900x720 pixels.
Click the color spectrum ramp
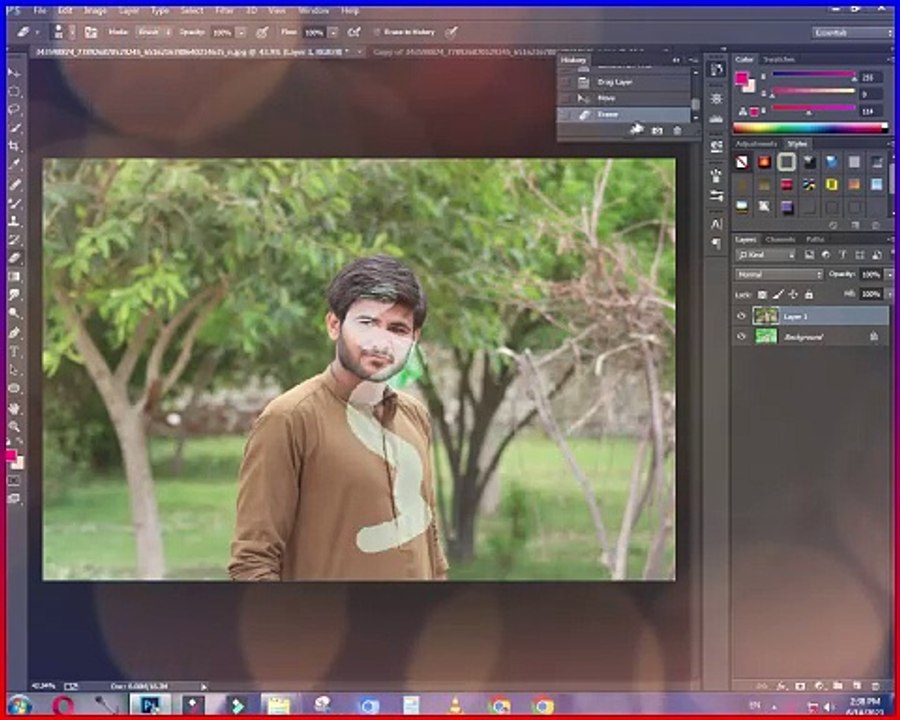pos(810,128)
